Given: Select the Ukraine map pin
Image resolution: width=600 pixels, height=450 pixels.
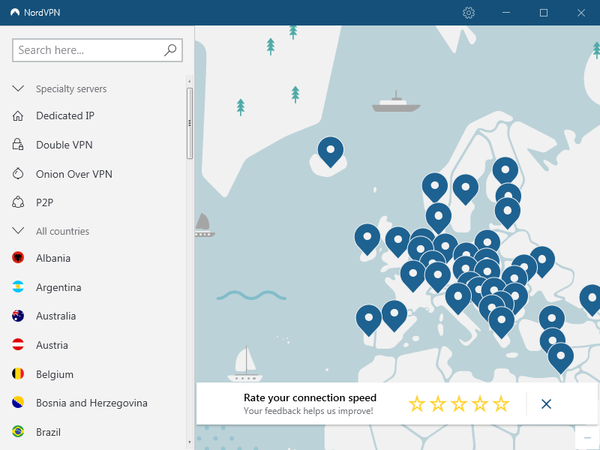Looking at the screenshot, I should (542, 261).
